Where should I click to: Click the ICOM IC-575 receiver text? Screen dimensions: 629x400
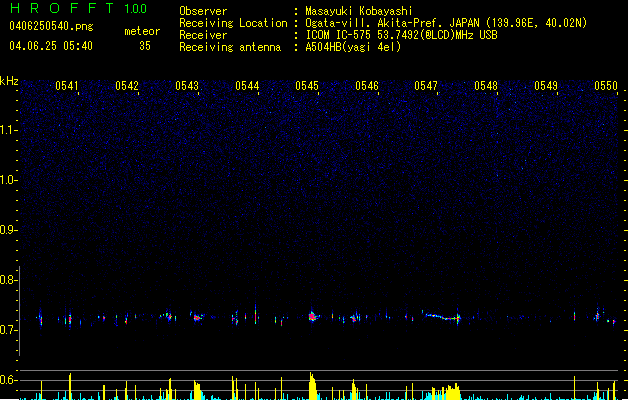[401, 35]
